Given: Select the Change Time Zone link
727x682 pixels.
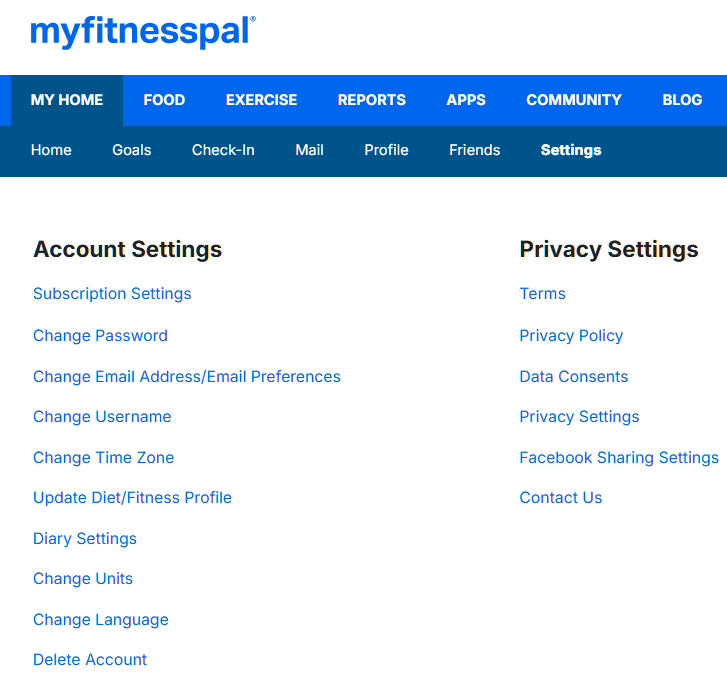Looking at the screenshot, I should [x=103, y=458].
